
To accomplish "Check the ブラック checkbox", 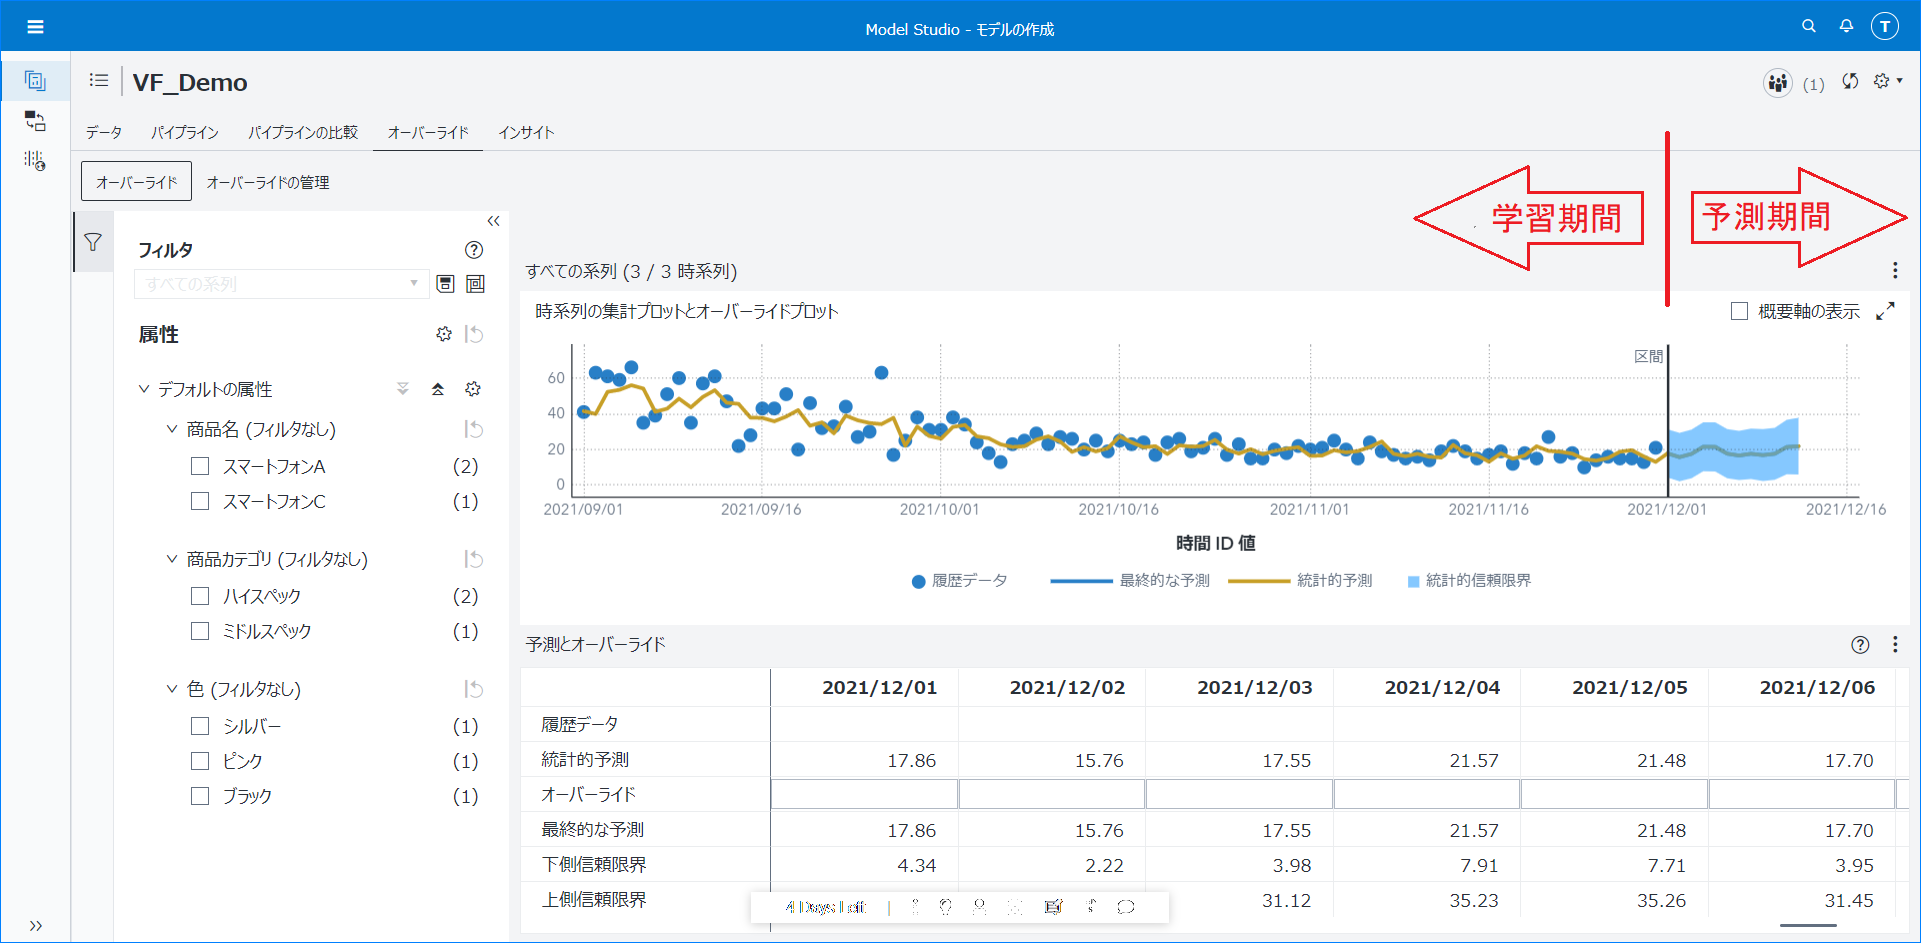I will point(200,796).
